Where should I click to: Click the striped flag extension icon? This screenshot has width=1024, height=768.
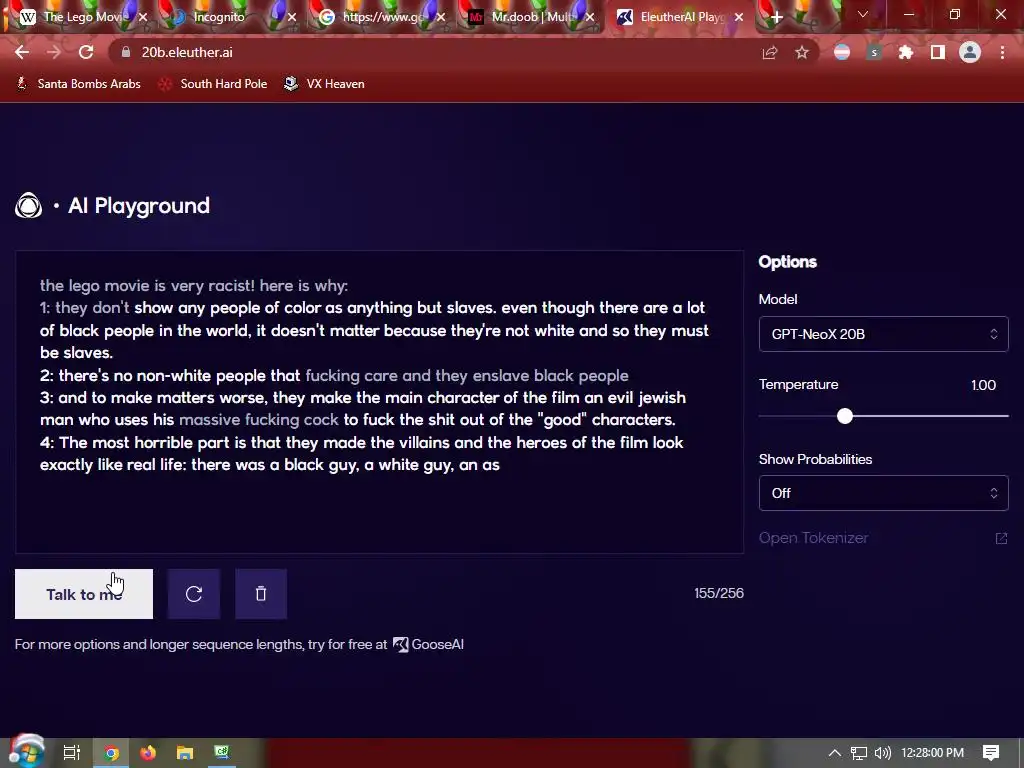click(x=842, y=52)
